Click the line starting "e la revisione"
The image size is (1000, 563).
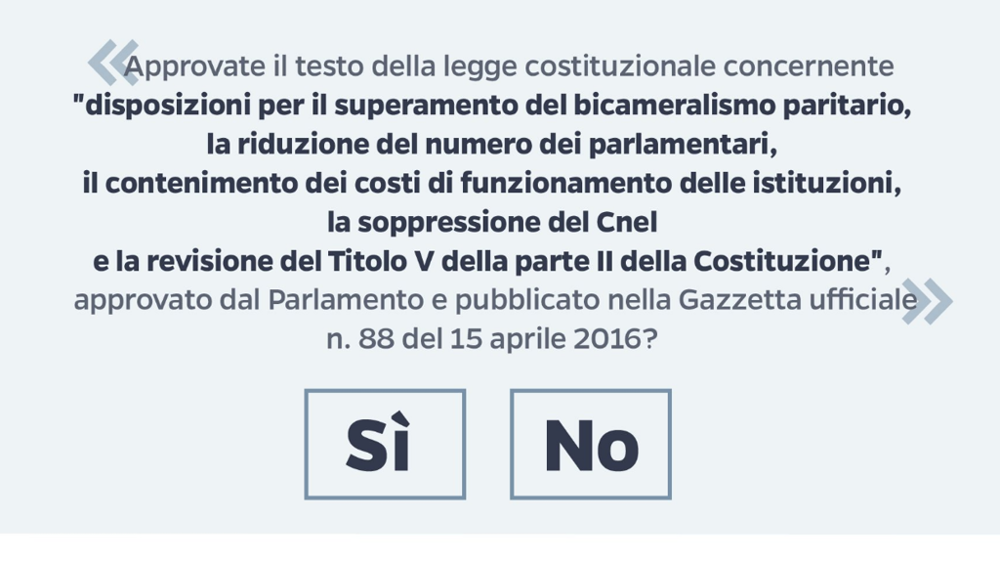tap(490, 262)
